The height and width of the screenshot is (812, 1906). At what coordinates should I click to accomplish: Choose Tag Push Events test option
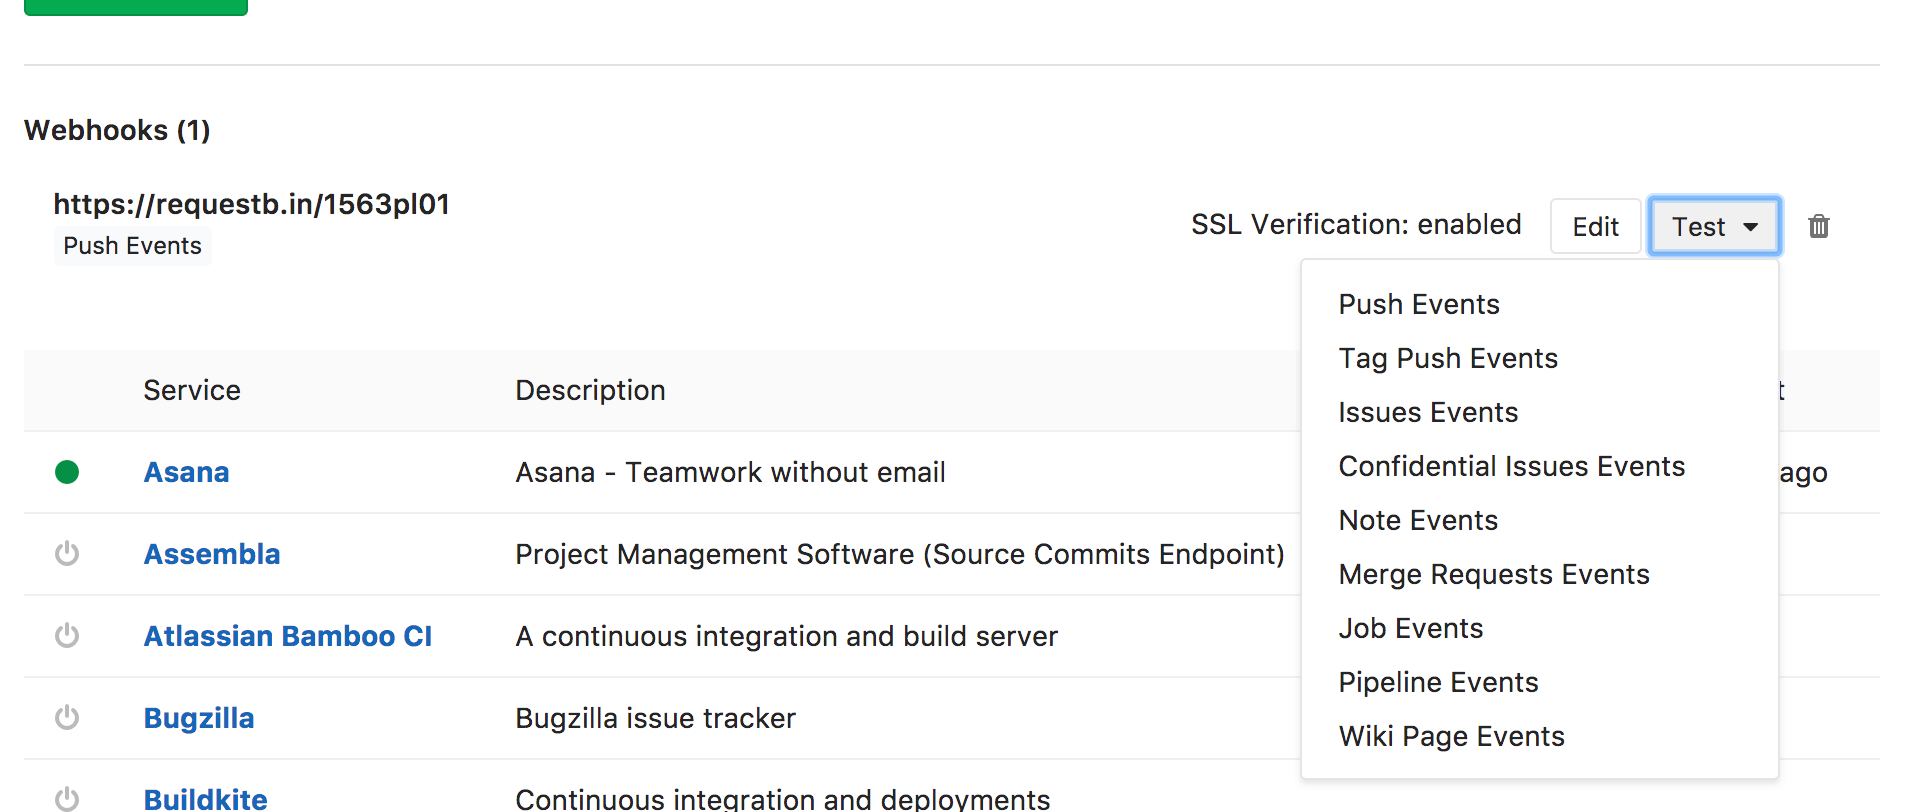point(1447,359)
